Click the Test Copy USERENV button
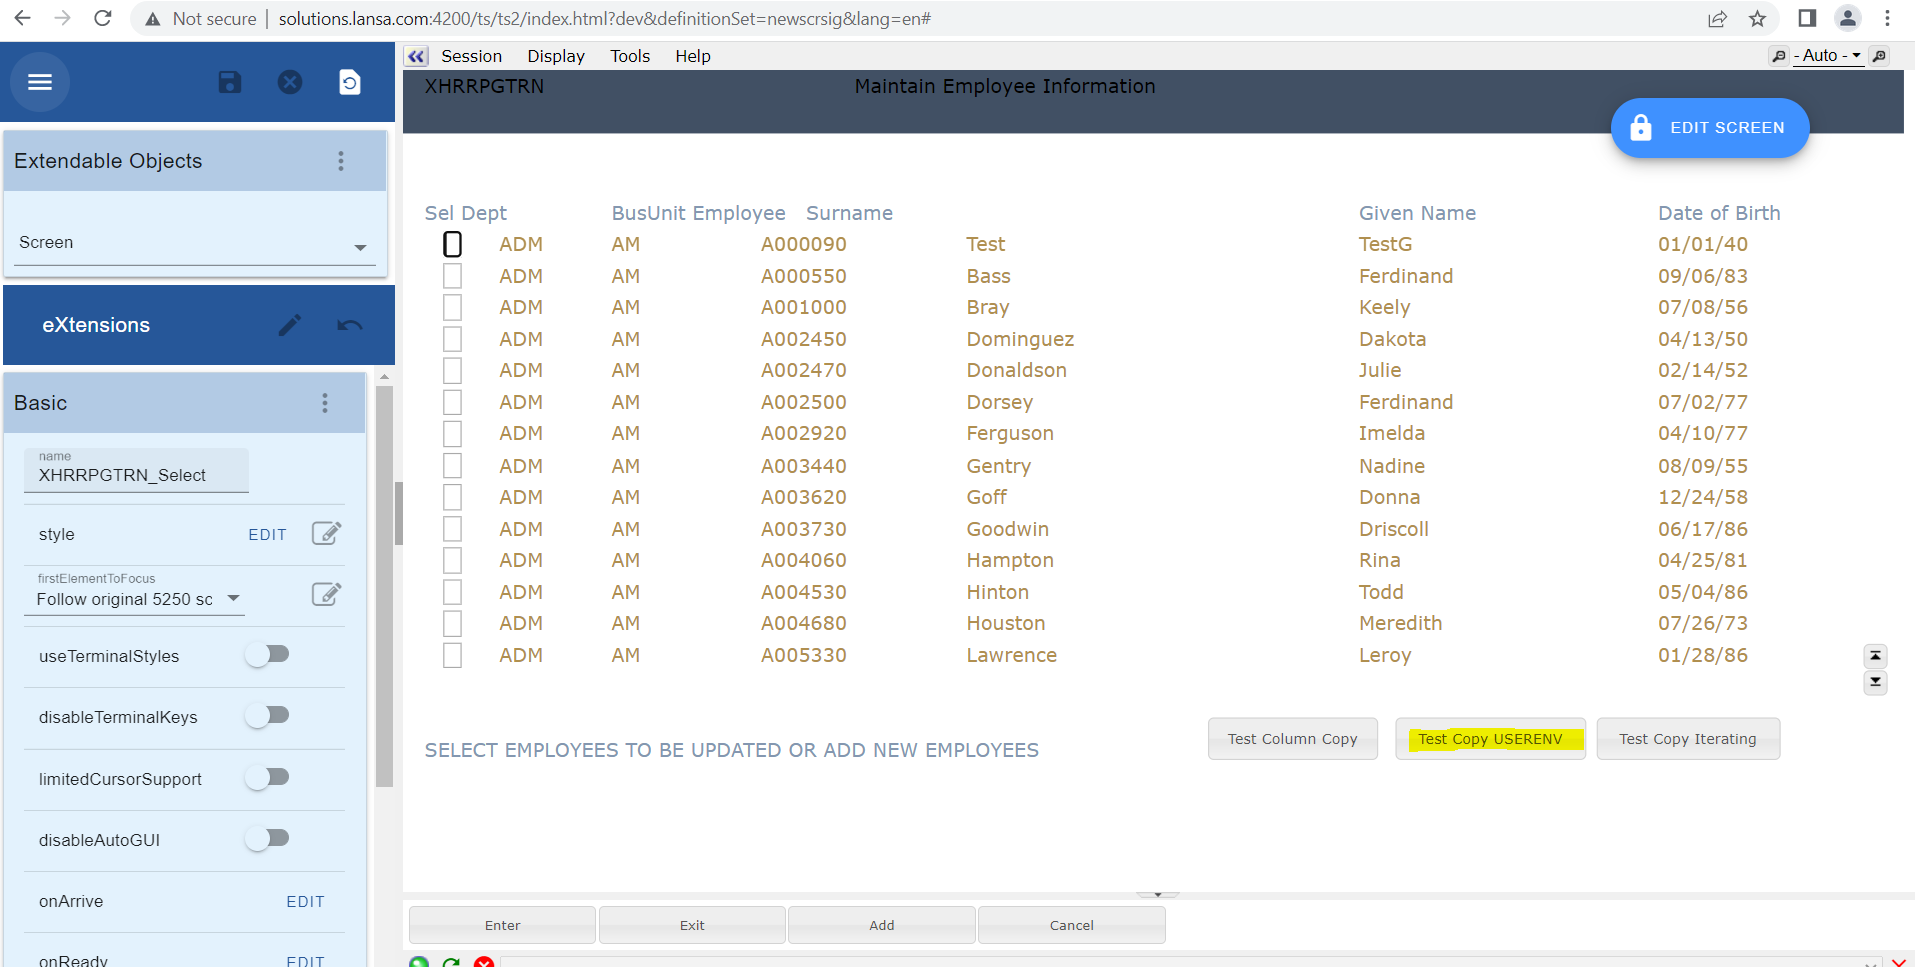Image resolution: width=1915 pixels, height=967 pixels. pos(1490,738)
